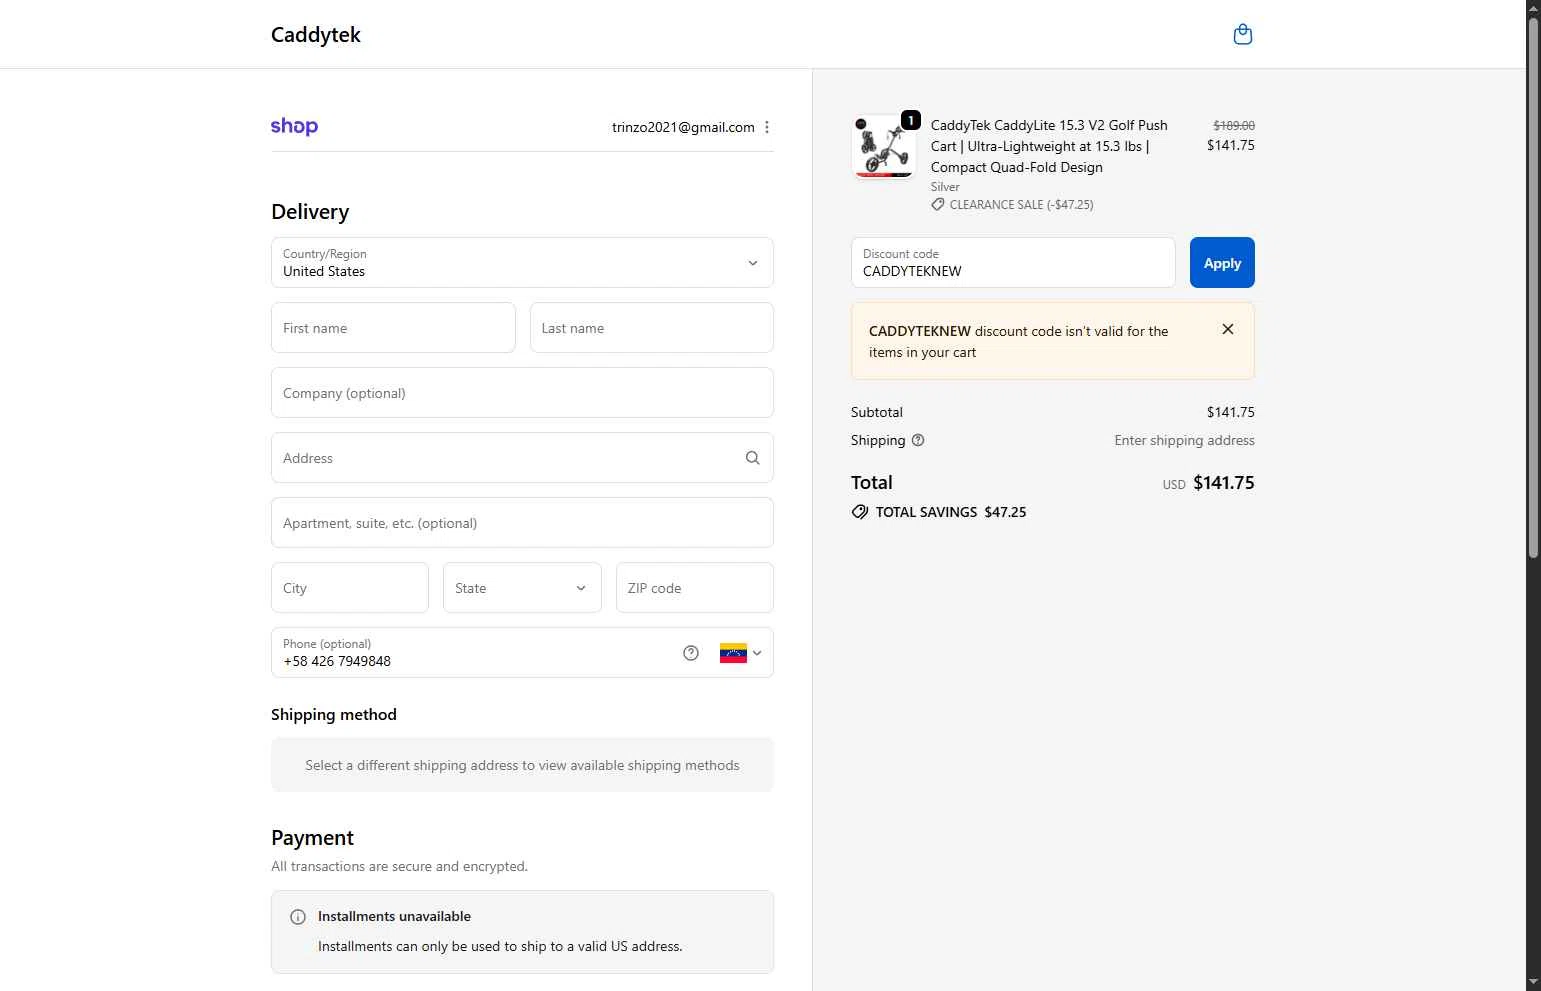The width and height of the screenshot is (1541, 991).
Task: Open the shopping bag cart icon
Action: [1243, 35]
